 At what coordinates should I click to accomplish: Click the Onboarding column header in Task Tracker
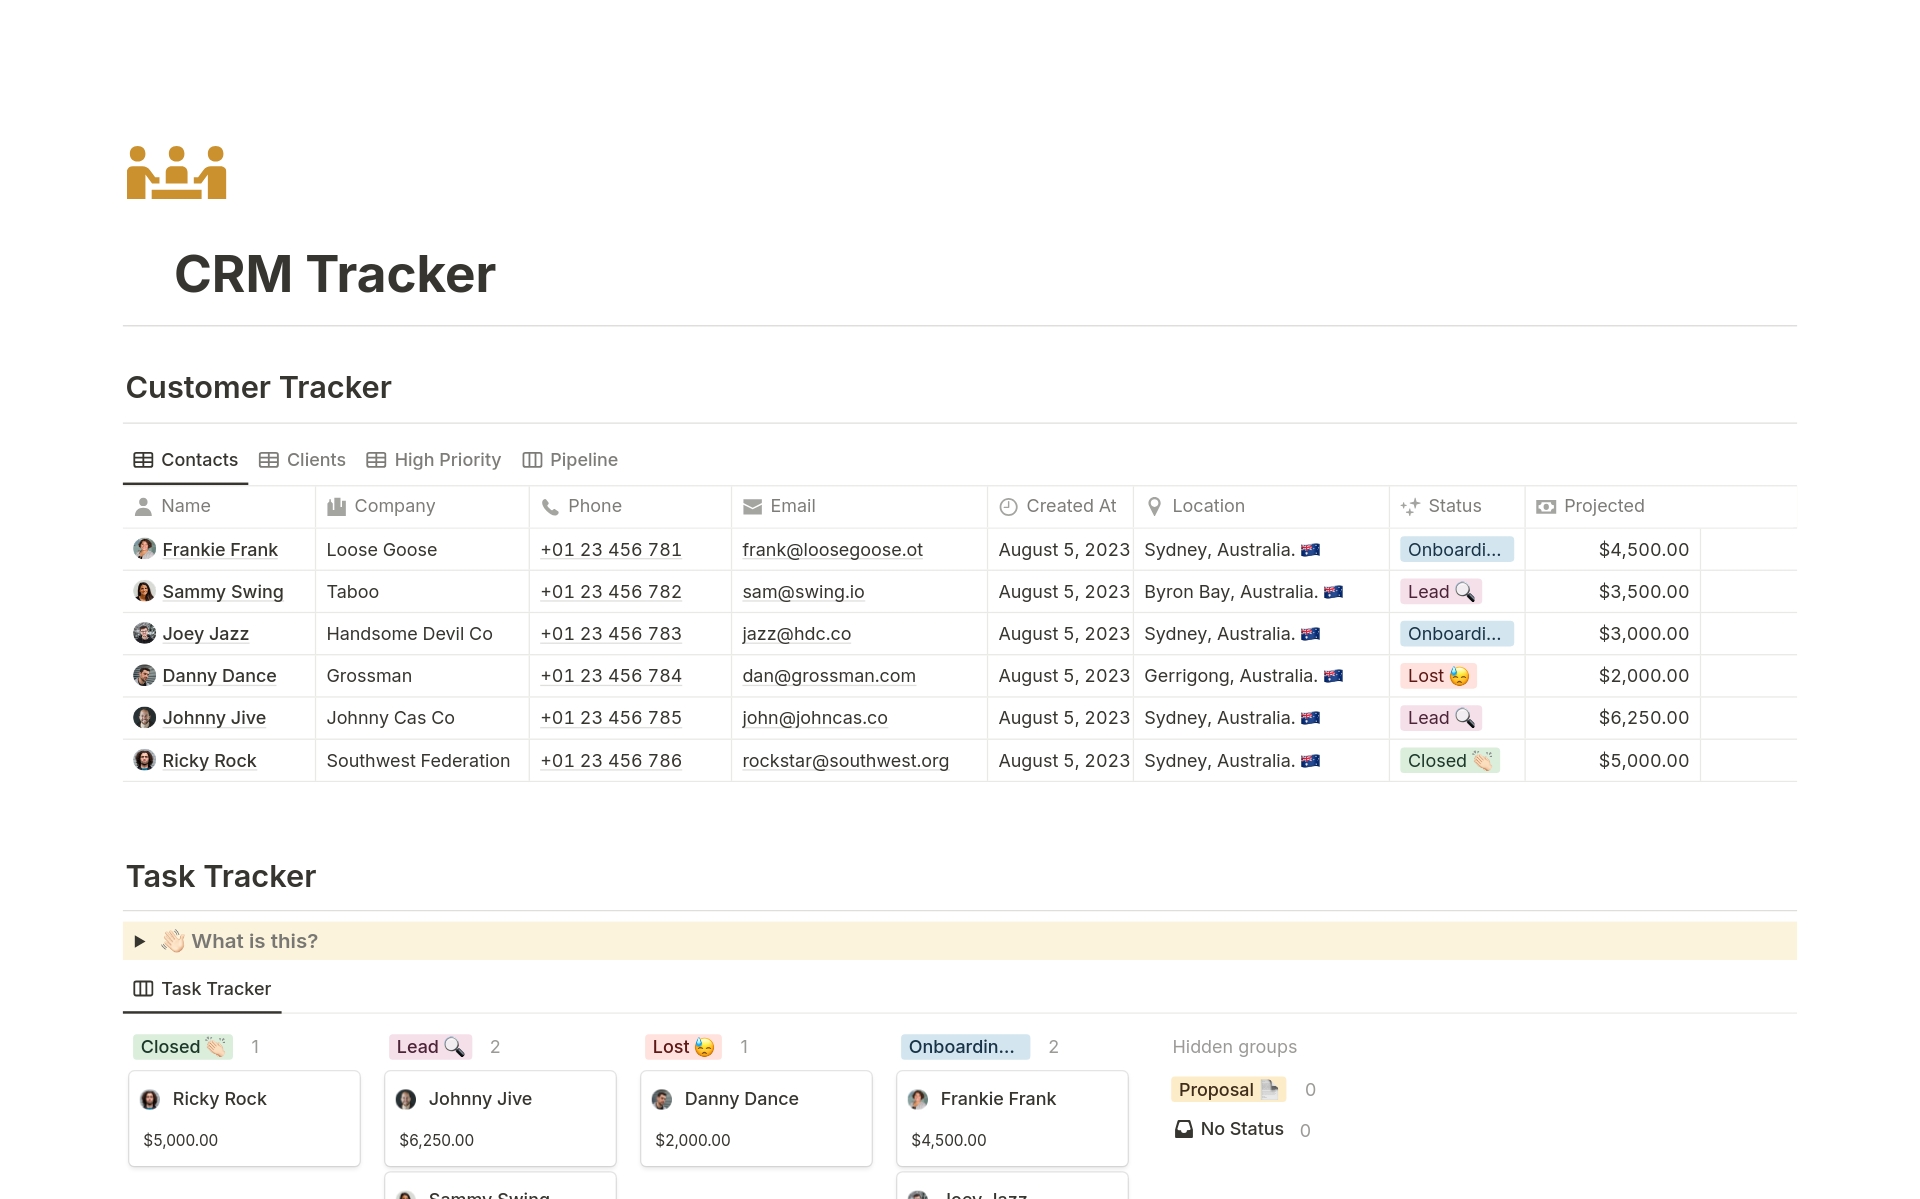click(963, 1047)
